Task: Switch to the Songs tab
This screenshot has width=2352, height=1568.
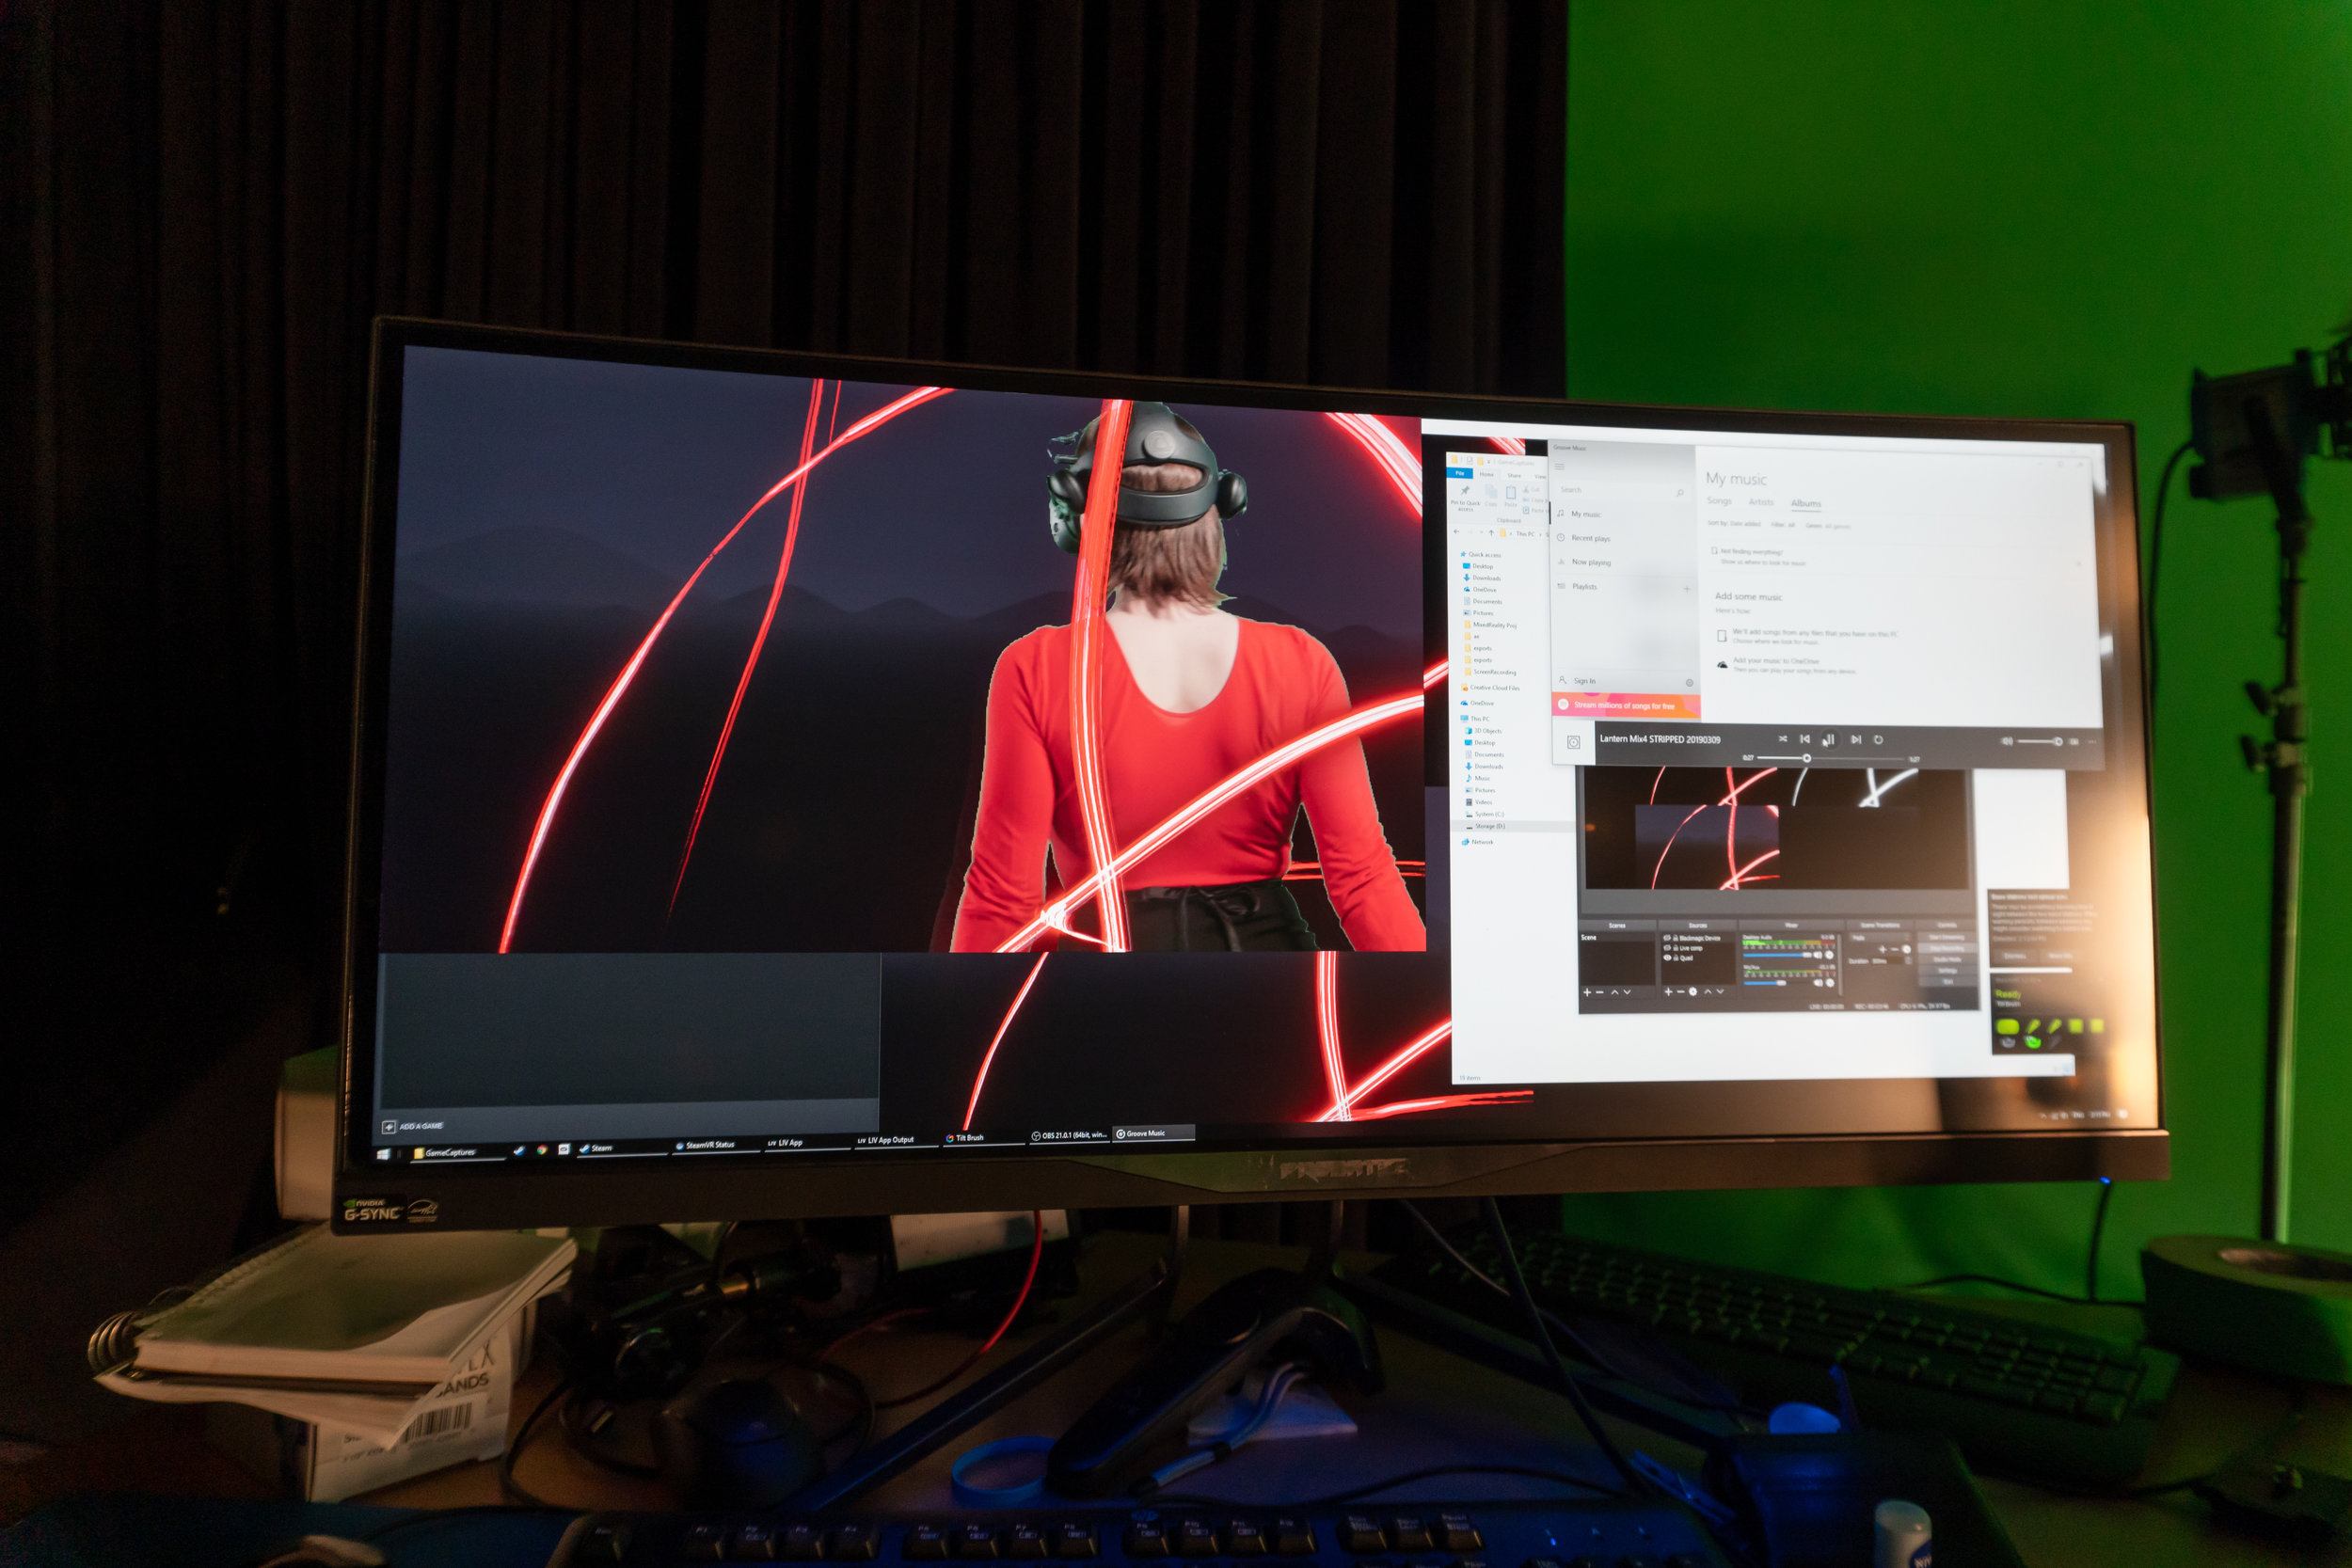Action: (1720, 501)
